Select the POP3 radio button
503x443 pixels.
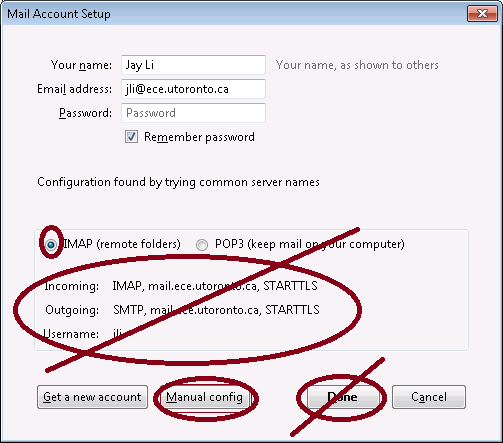[x=202, y=245]
